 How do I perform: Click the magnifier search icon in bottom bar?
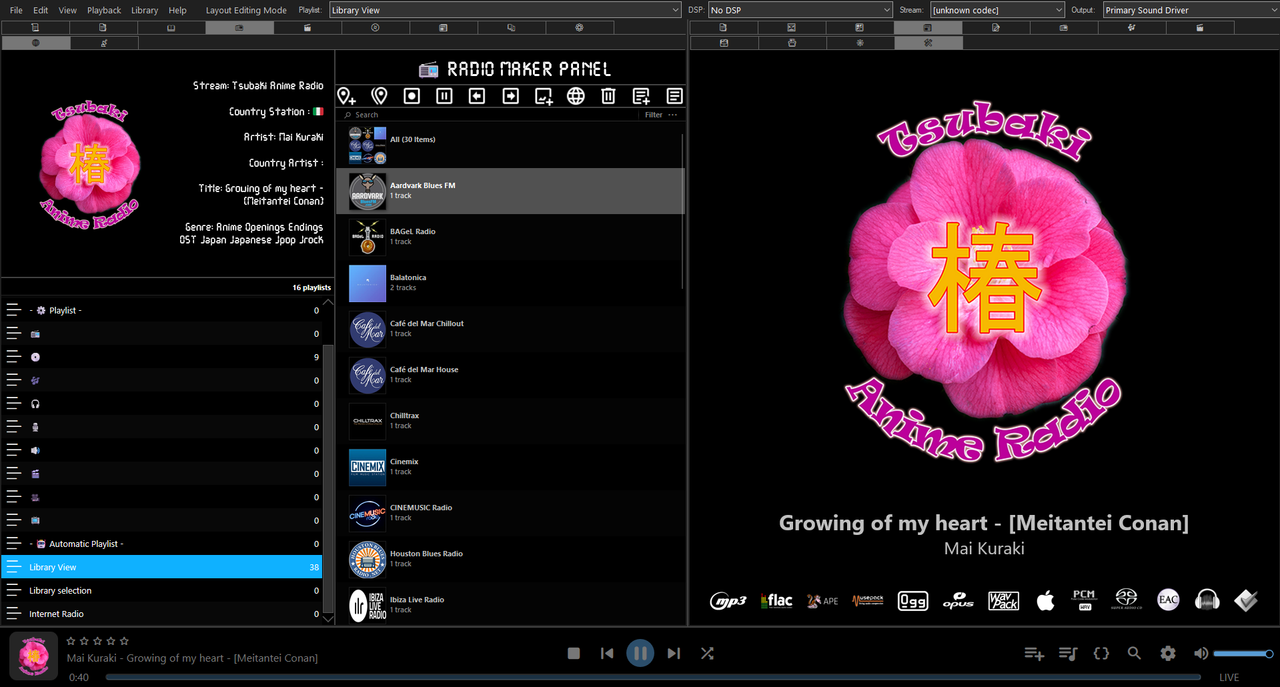(x=1134, y=653)
